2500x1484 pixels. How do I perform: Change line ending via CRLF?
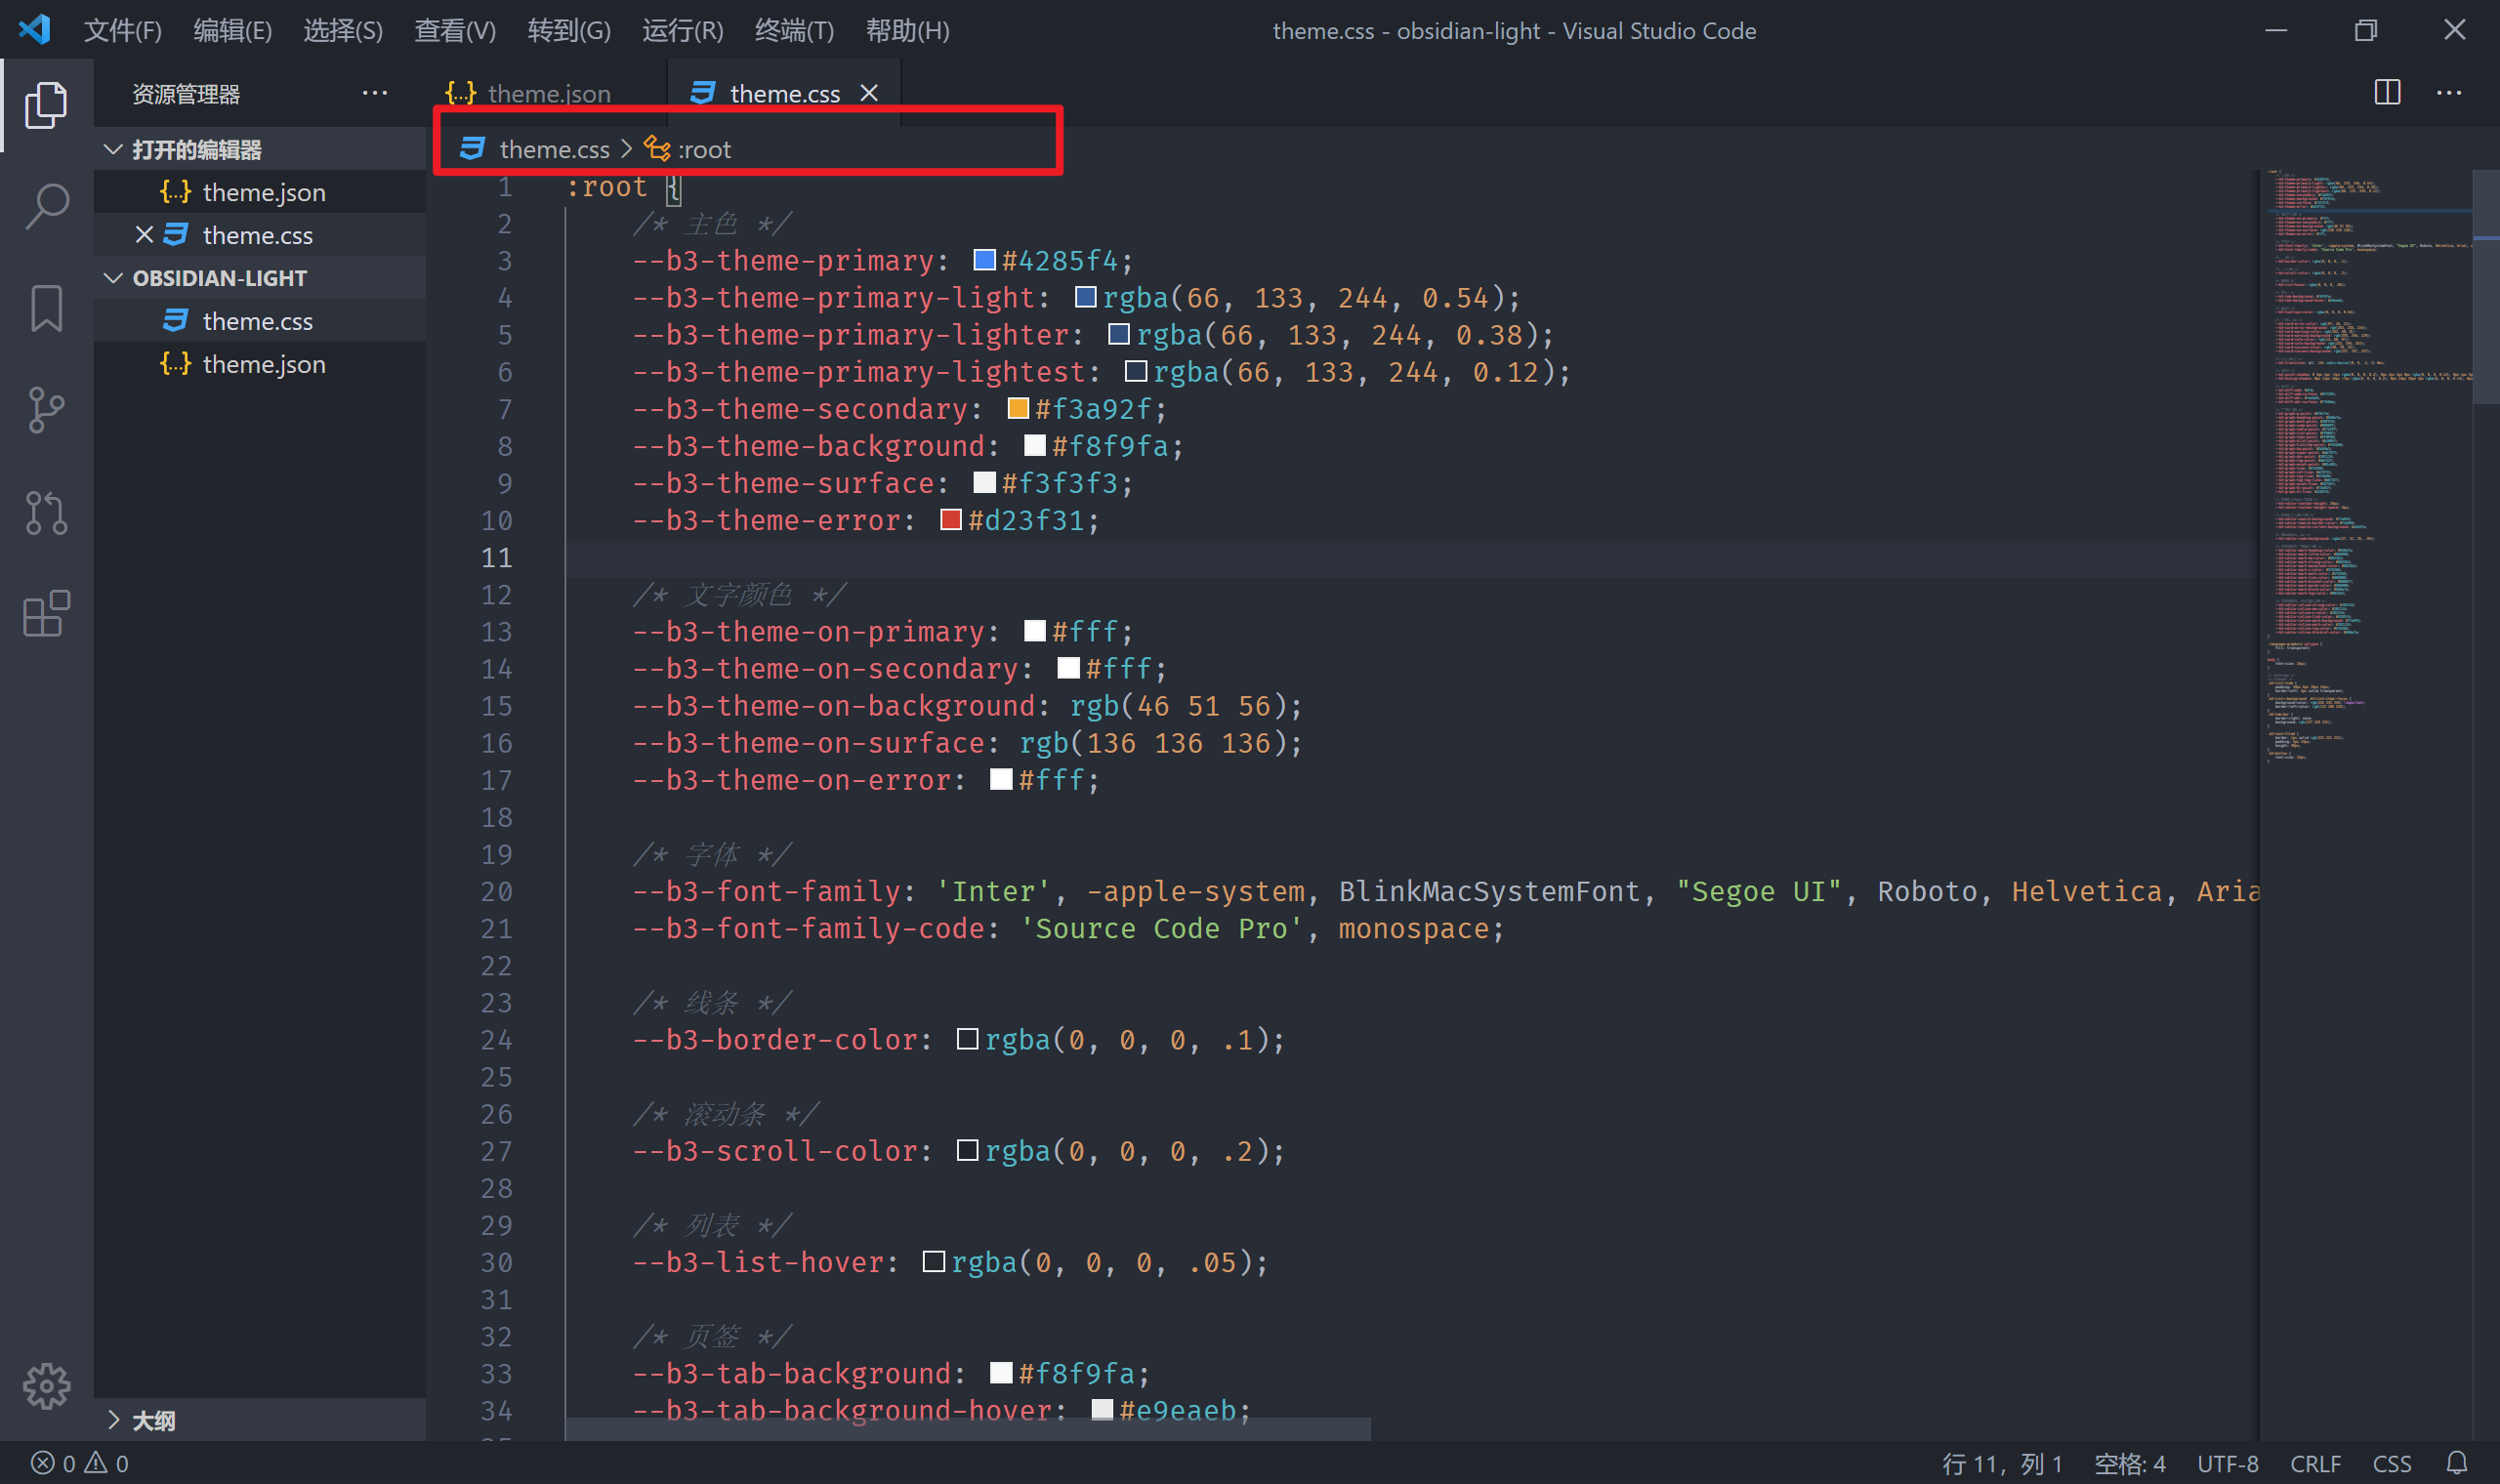pos(2315,1463)
